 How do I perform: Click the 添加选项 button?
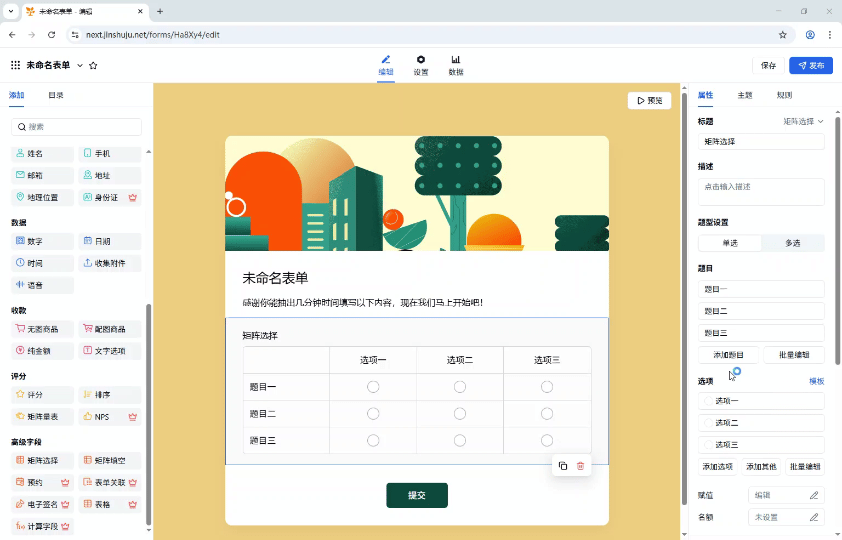717,466
